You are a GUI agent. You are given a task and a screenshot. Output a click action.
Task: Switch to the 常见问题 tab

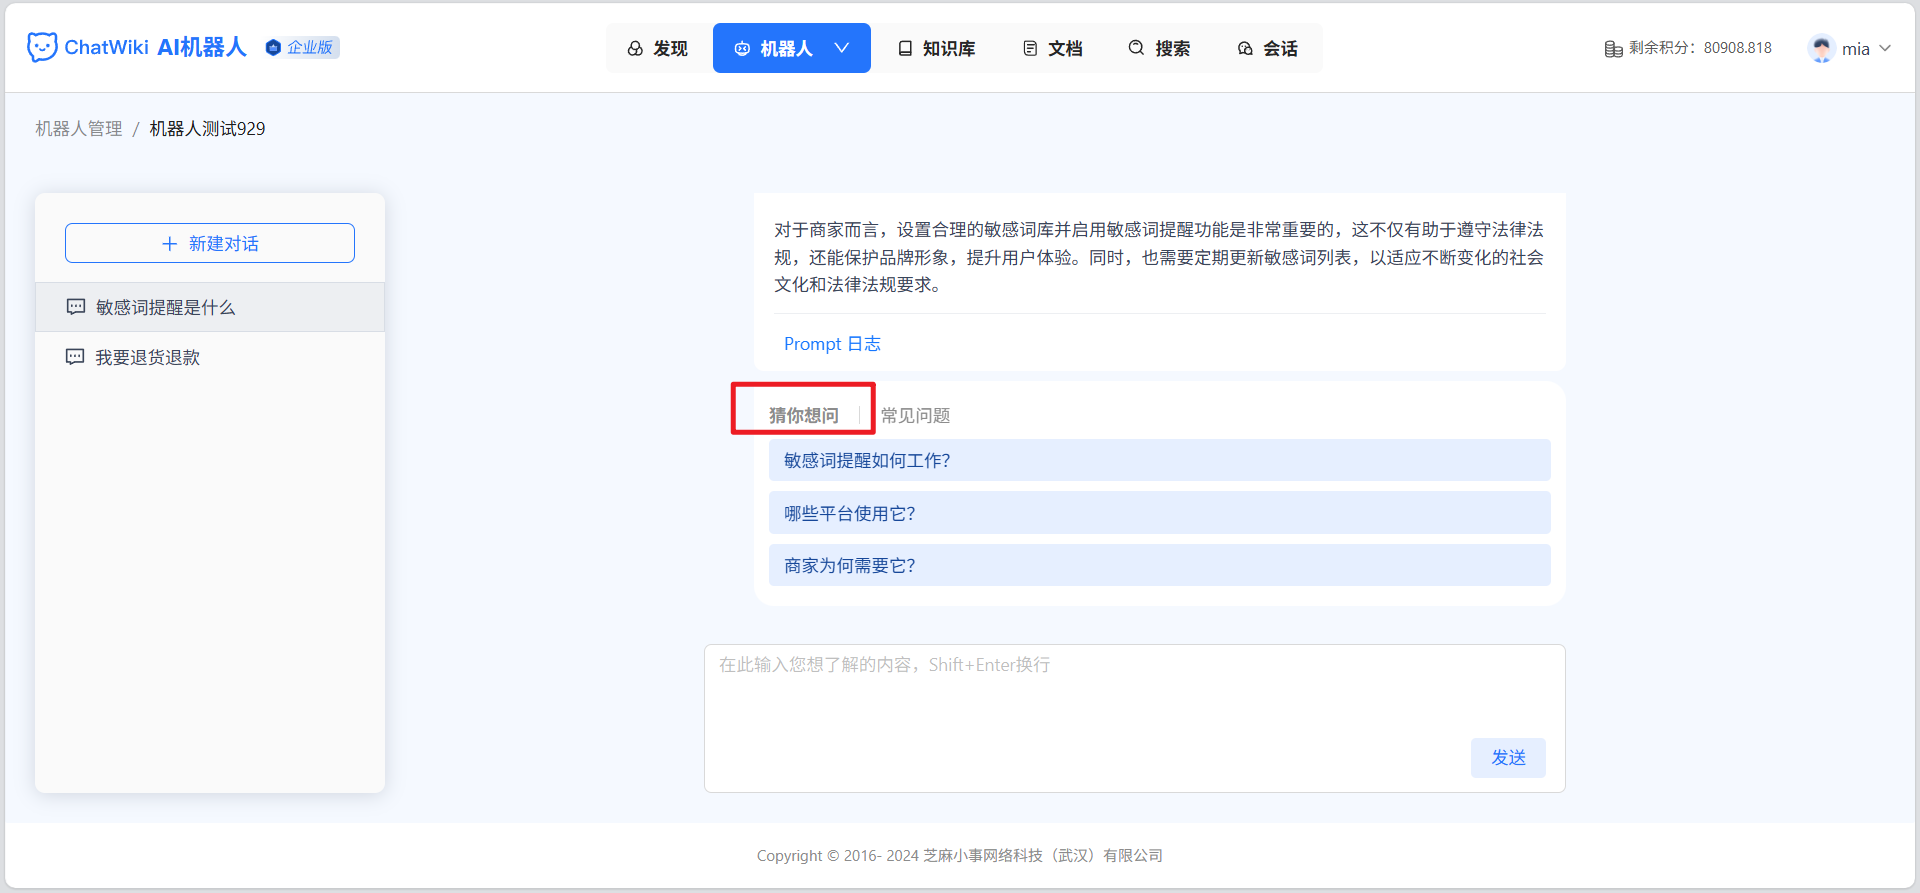[x=916, y=415]
